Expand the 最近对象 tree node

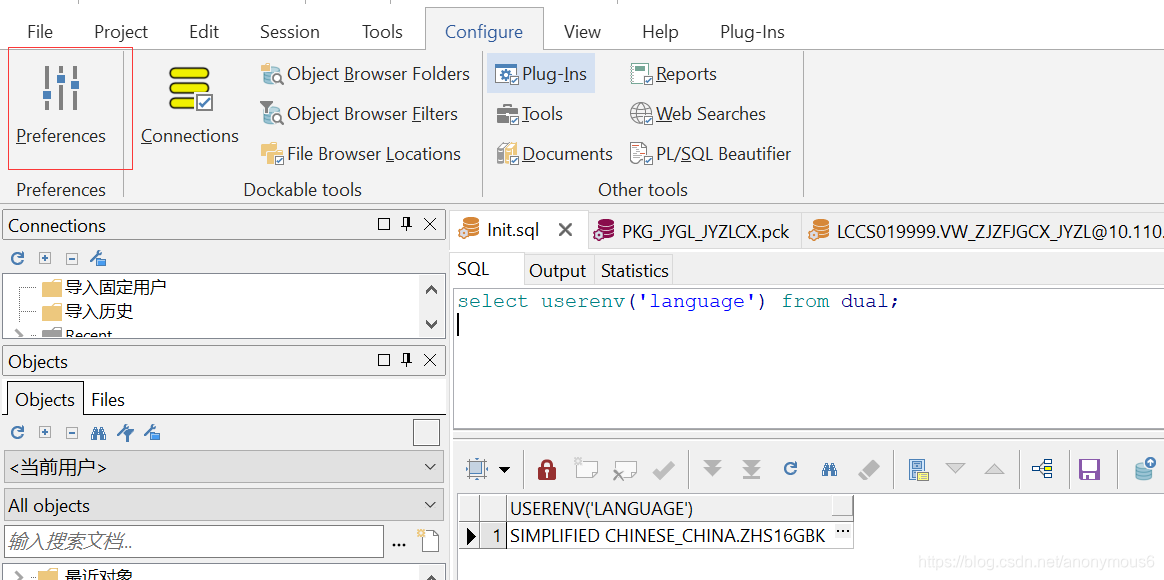(x=19, y=575)
